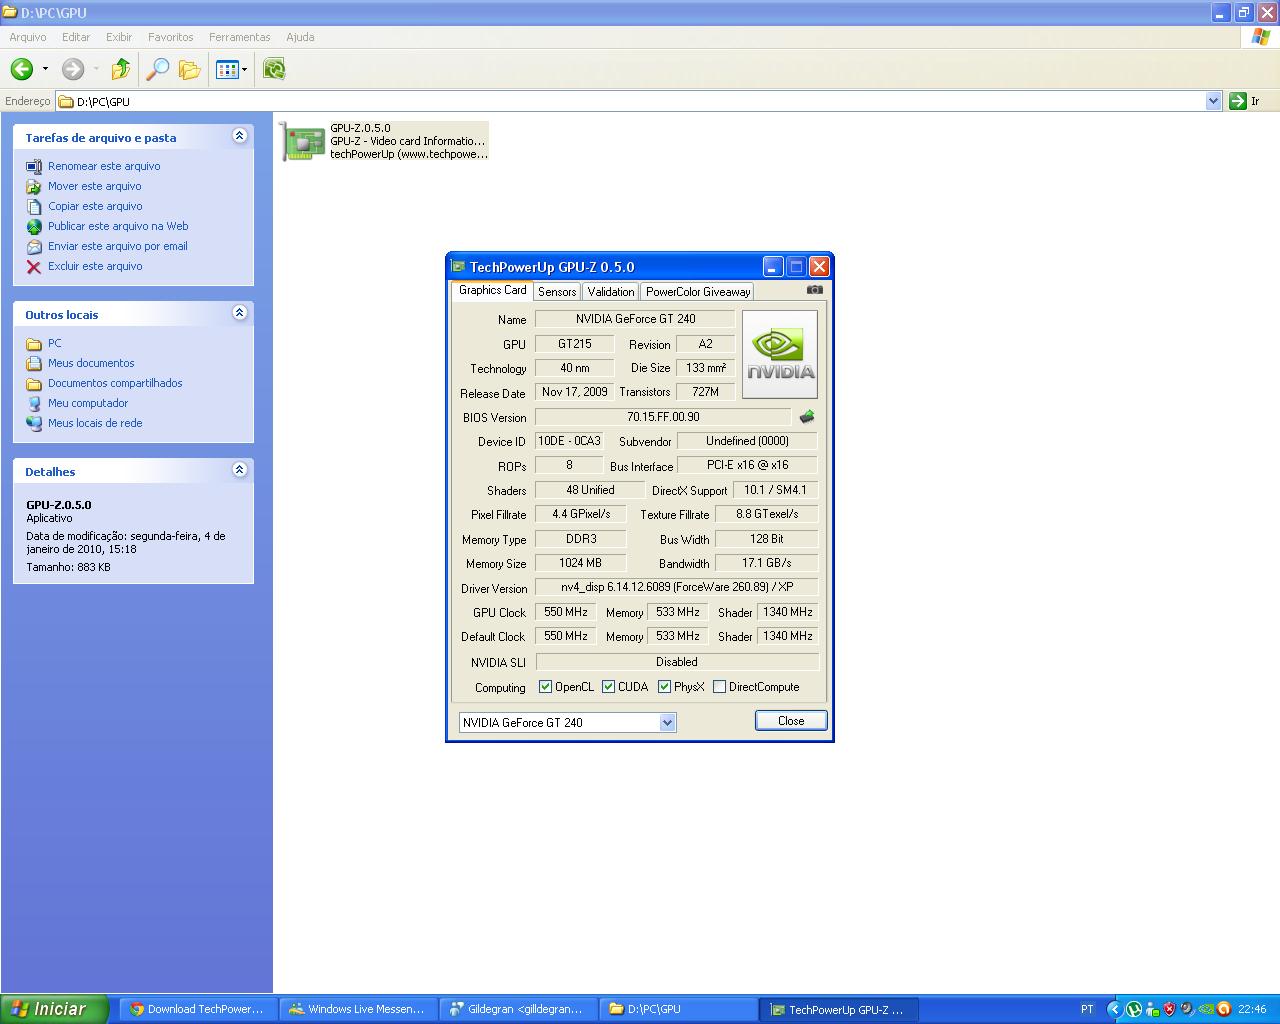Viewport: 1280px width, 1024px height.
Task: Click Excluir este arquivo link
Action: tap(95, 266)
